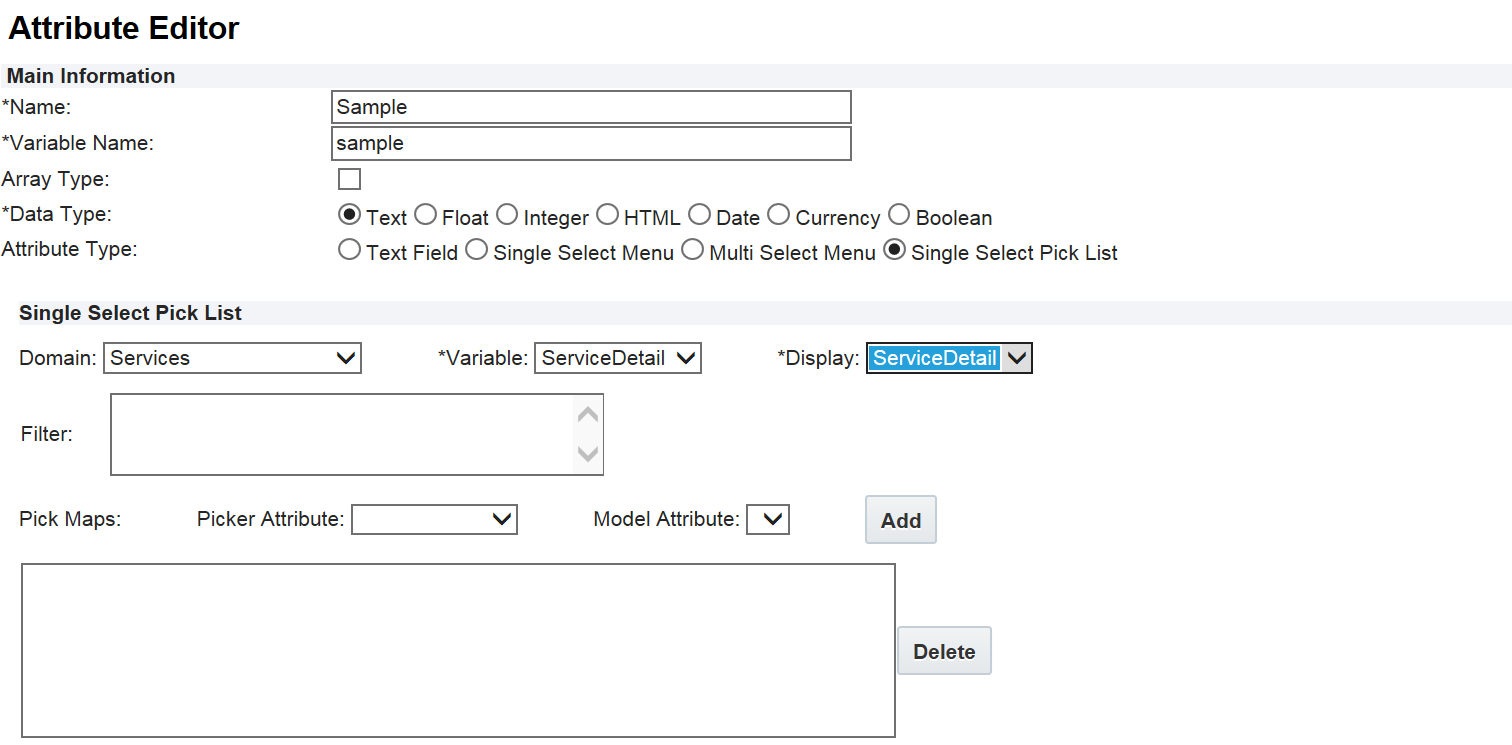Expand the Variable dropdown
1512x745 pixels.
pyautogui.click(x=618, y=358)
